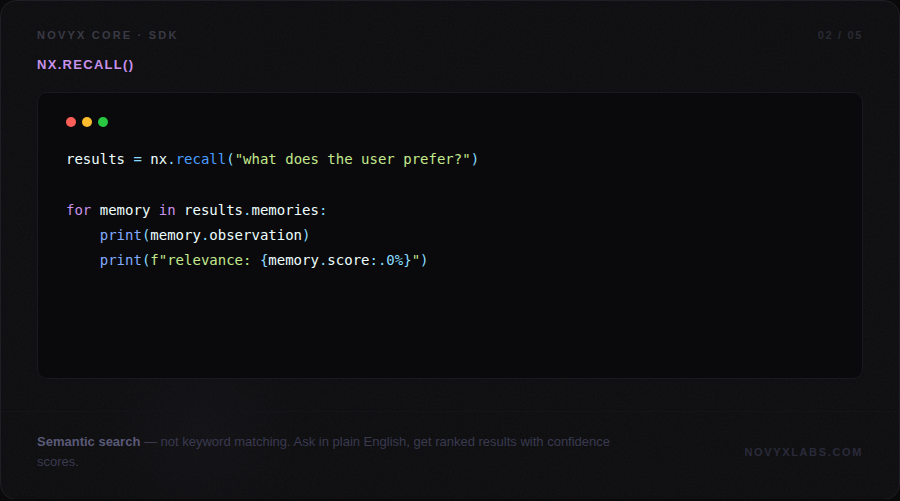Screen dimensions: 900x501
Task: Click the yellow window dot
Action: tap(87, 122)
